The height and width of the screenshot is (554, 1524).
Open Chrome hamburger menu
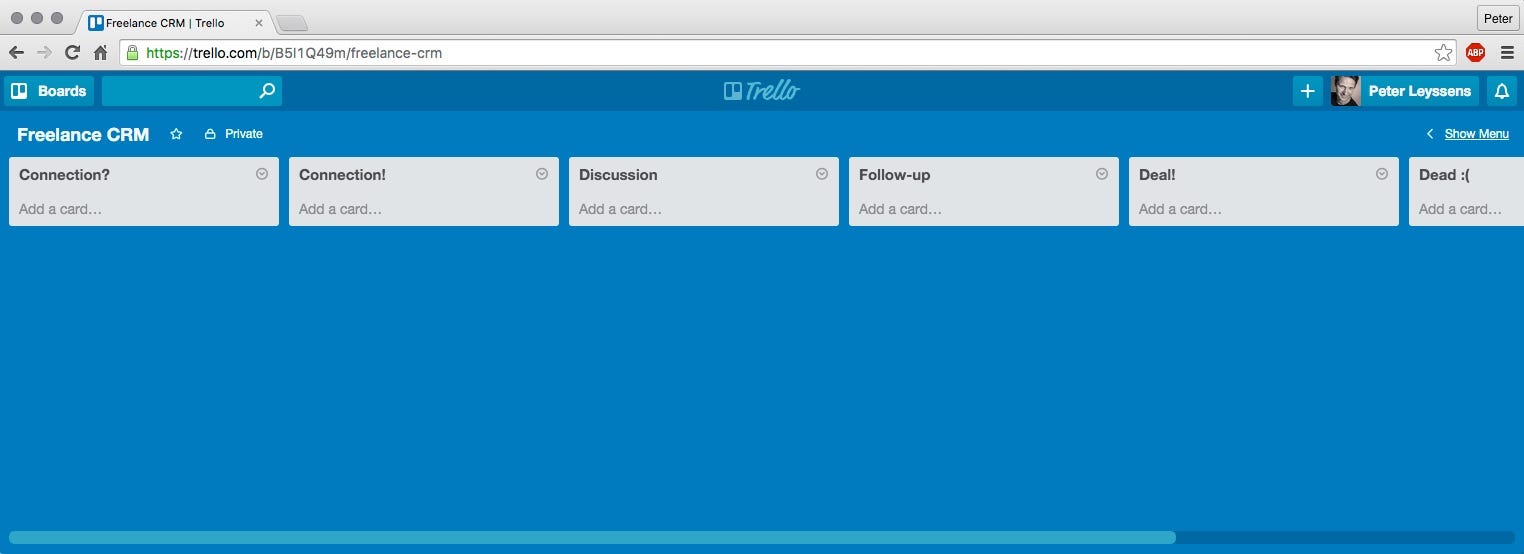pyautogui.click(x=1507, y=53)
